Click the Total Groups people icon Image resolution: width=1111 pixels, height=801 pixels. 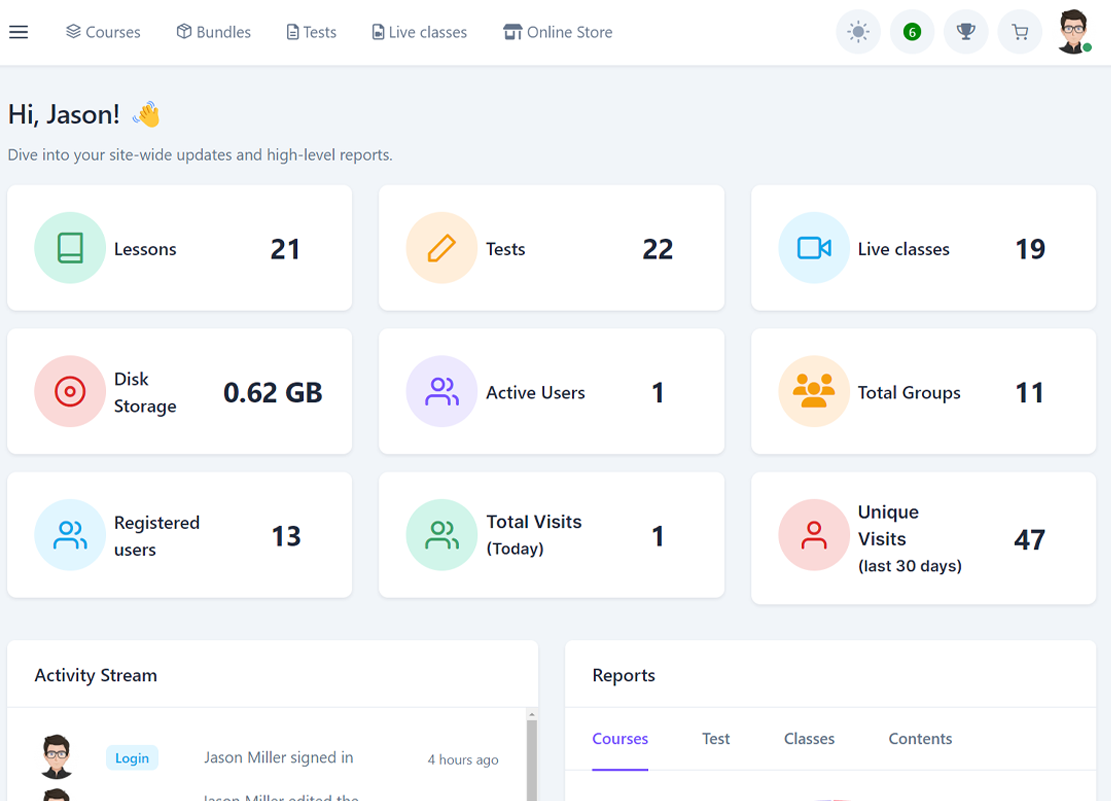point(814,392)
